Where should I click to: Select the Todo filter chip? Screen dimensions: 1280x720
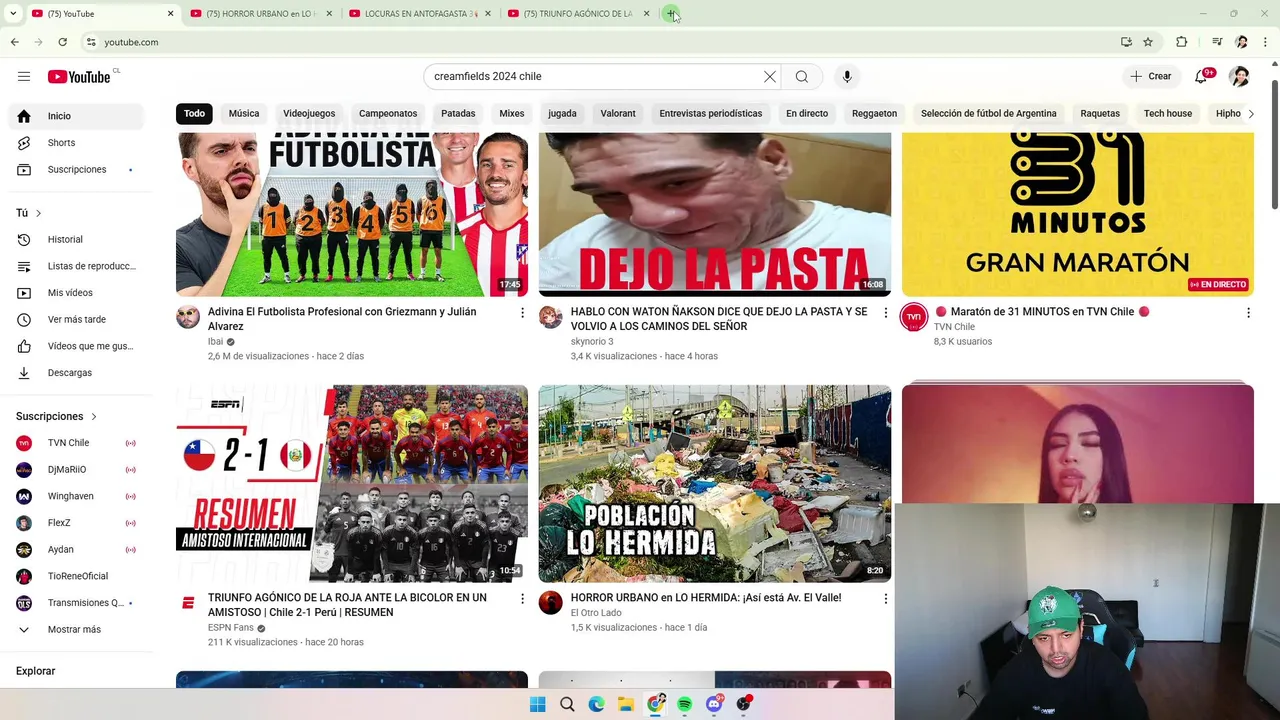pyautogui.click(x=194, y=114)
